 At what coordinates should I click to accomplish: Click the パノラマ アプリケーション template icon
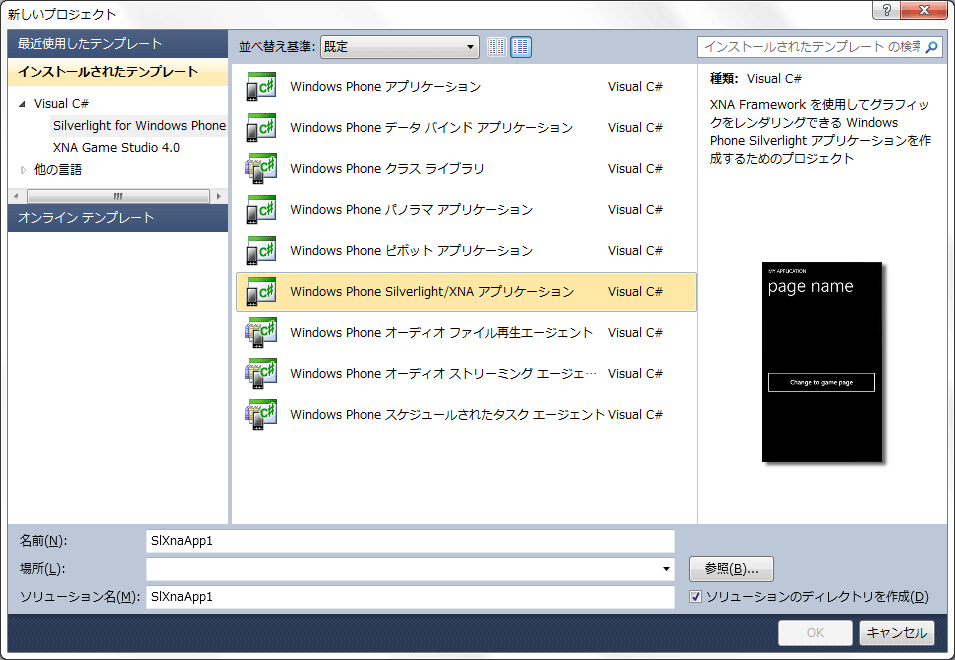(261, 209)
